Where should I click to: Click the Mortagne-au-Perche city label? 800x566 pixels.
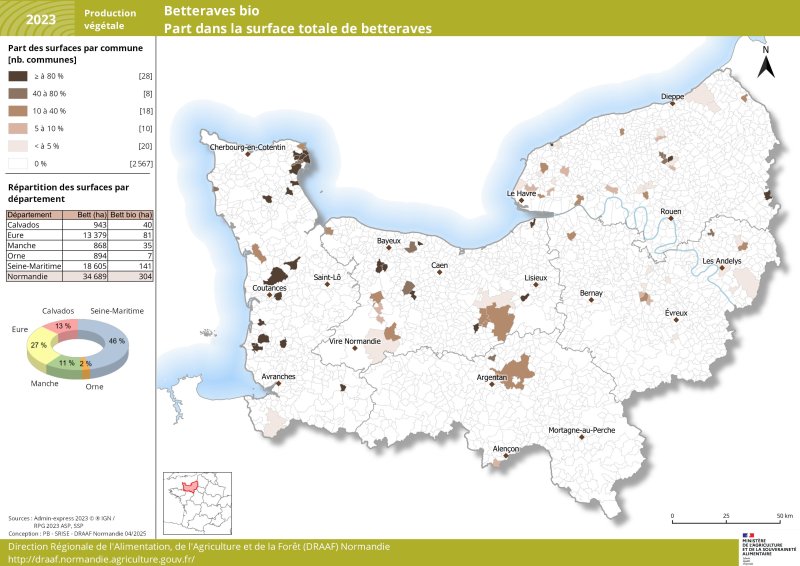(x=582, y=430)
